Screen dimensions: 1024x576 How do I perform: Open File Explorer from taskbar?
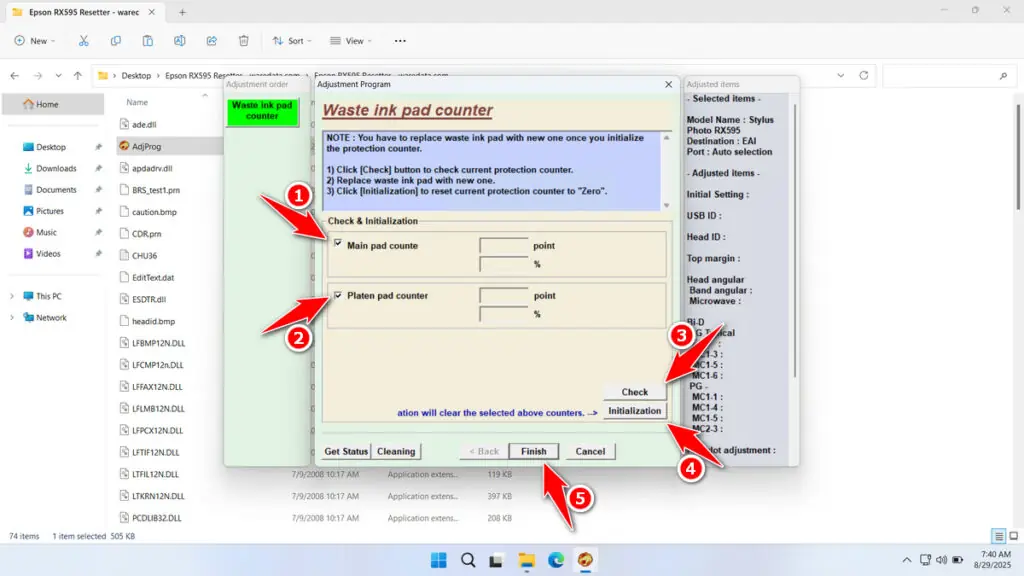click(526, 560)
